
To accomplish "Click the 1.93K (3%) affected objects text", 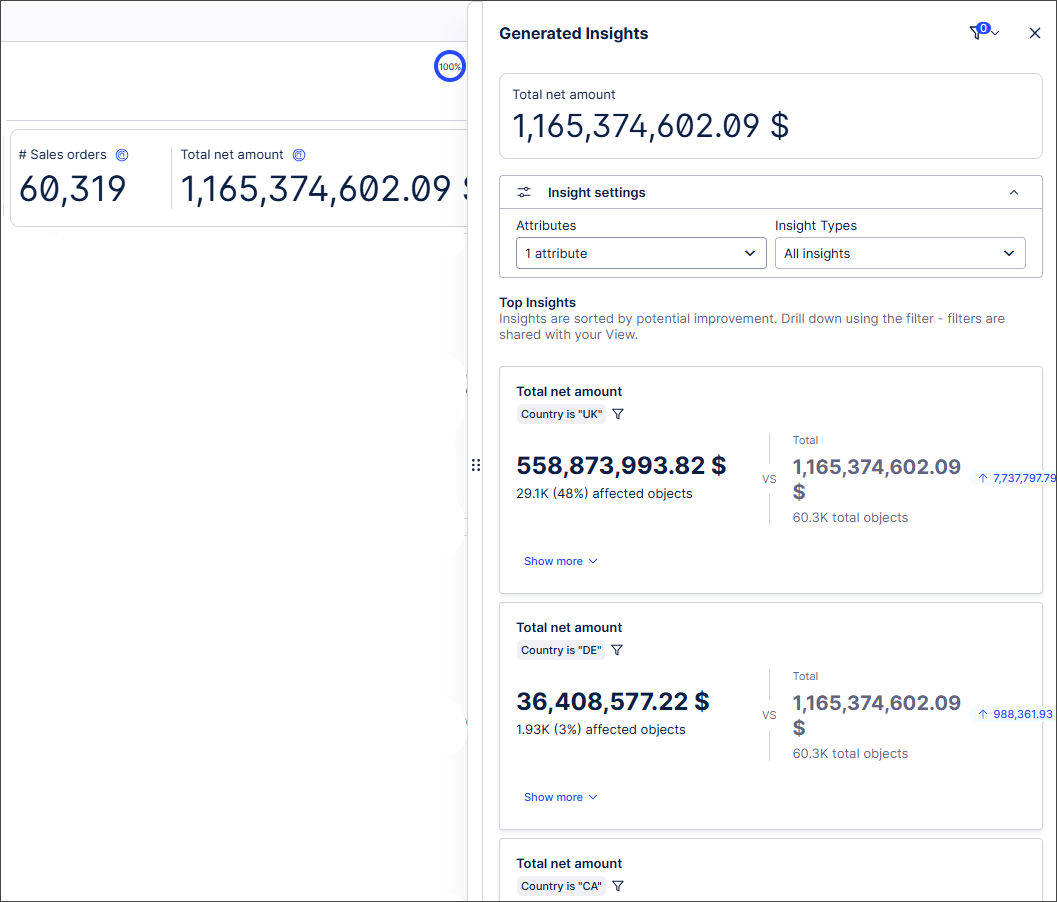I will point(601,729).
